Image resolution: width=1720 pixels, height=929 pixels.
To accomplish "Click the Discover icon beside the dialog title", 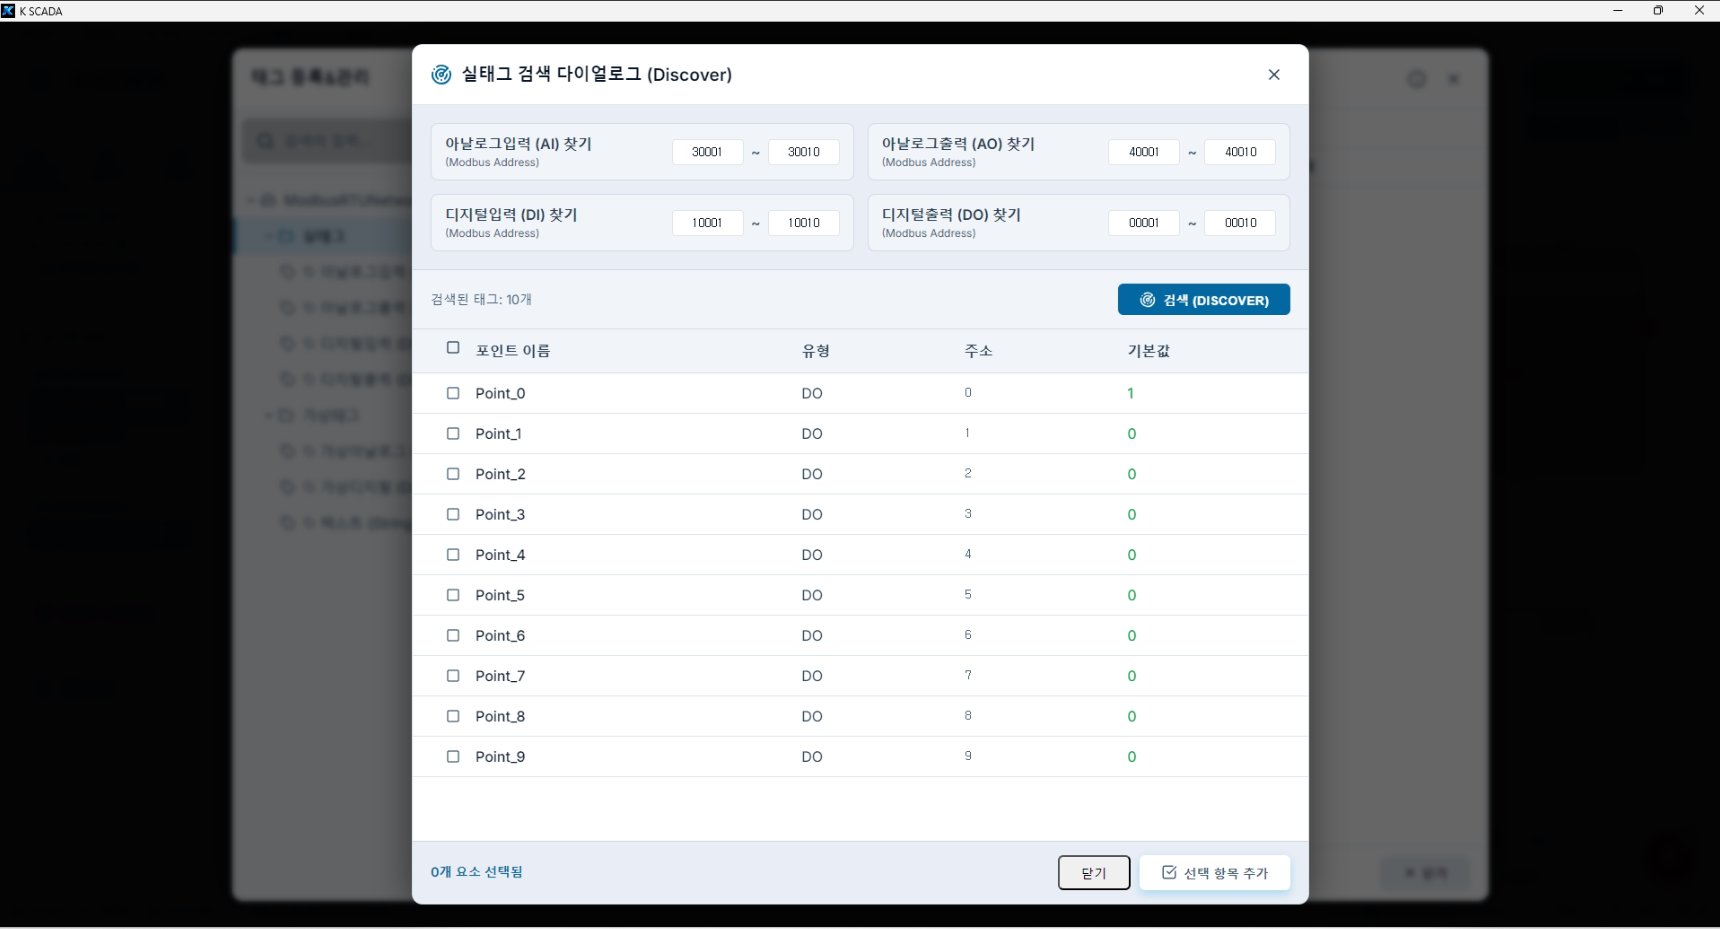I will coord(441,74).
